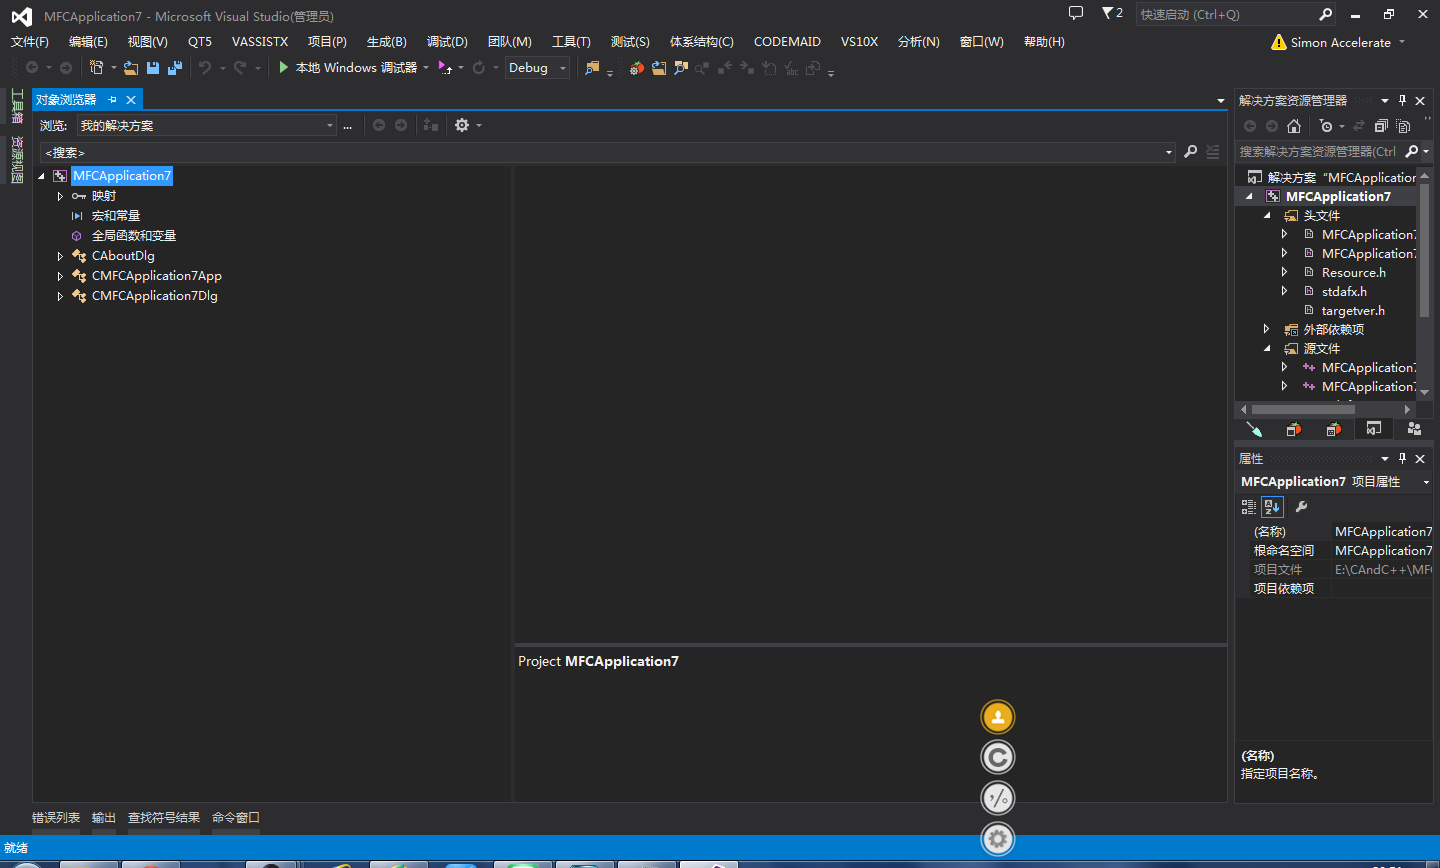Expand the CMFCApplication7Dlg class node

pyautogui.click(x=60, y=296)
